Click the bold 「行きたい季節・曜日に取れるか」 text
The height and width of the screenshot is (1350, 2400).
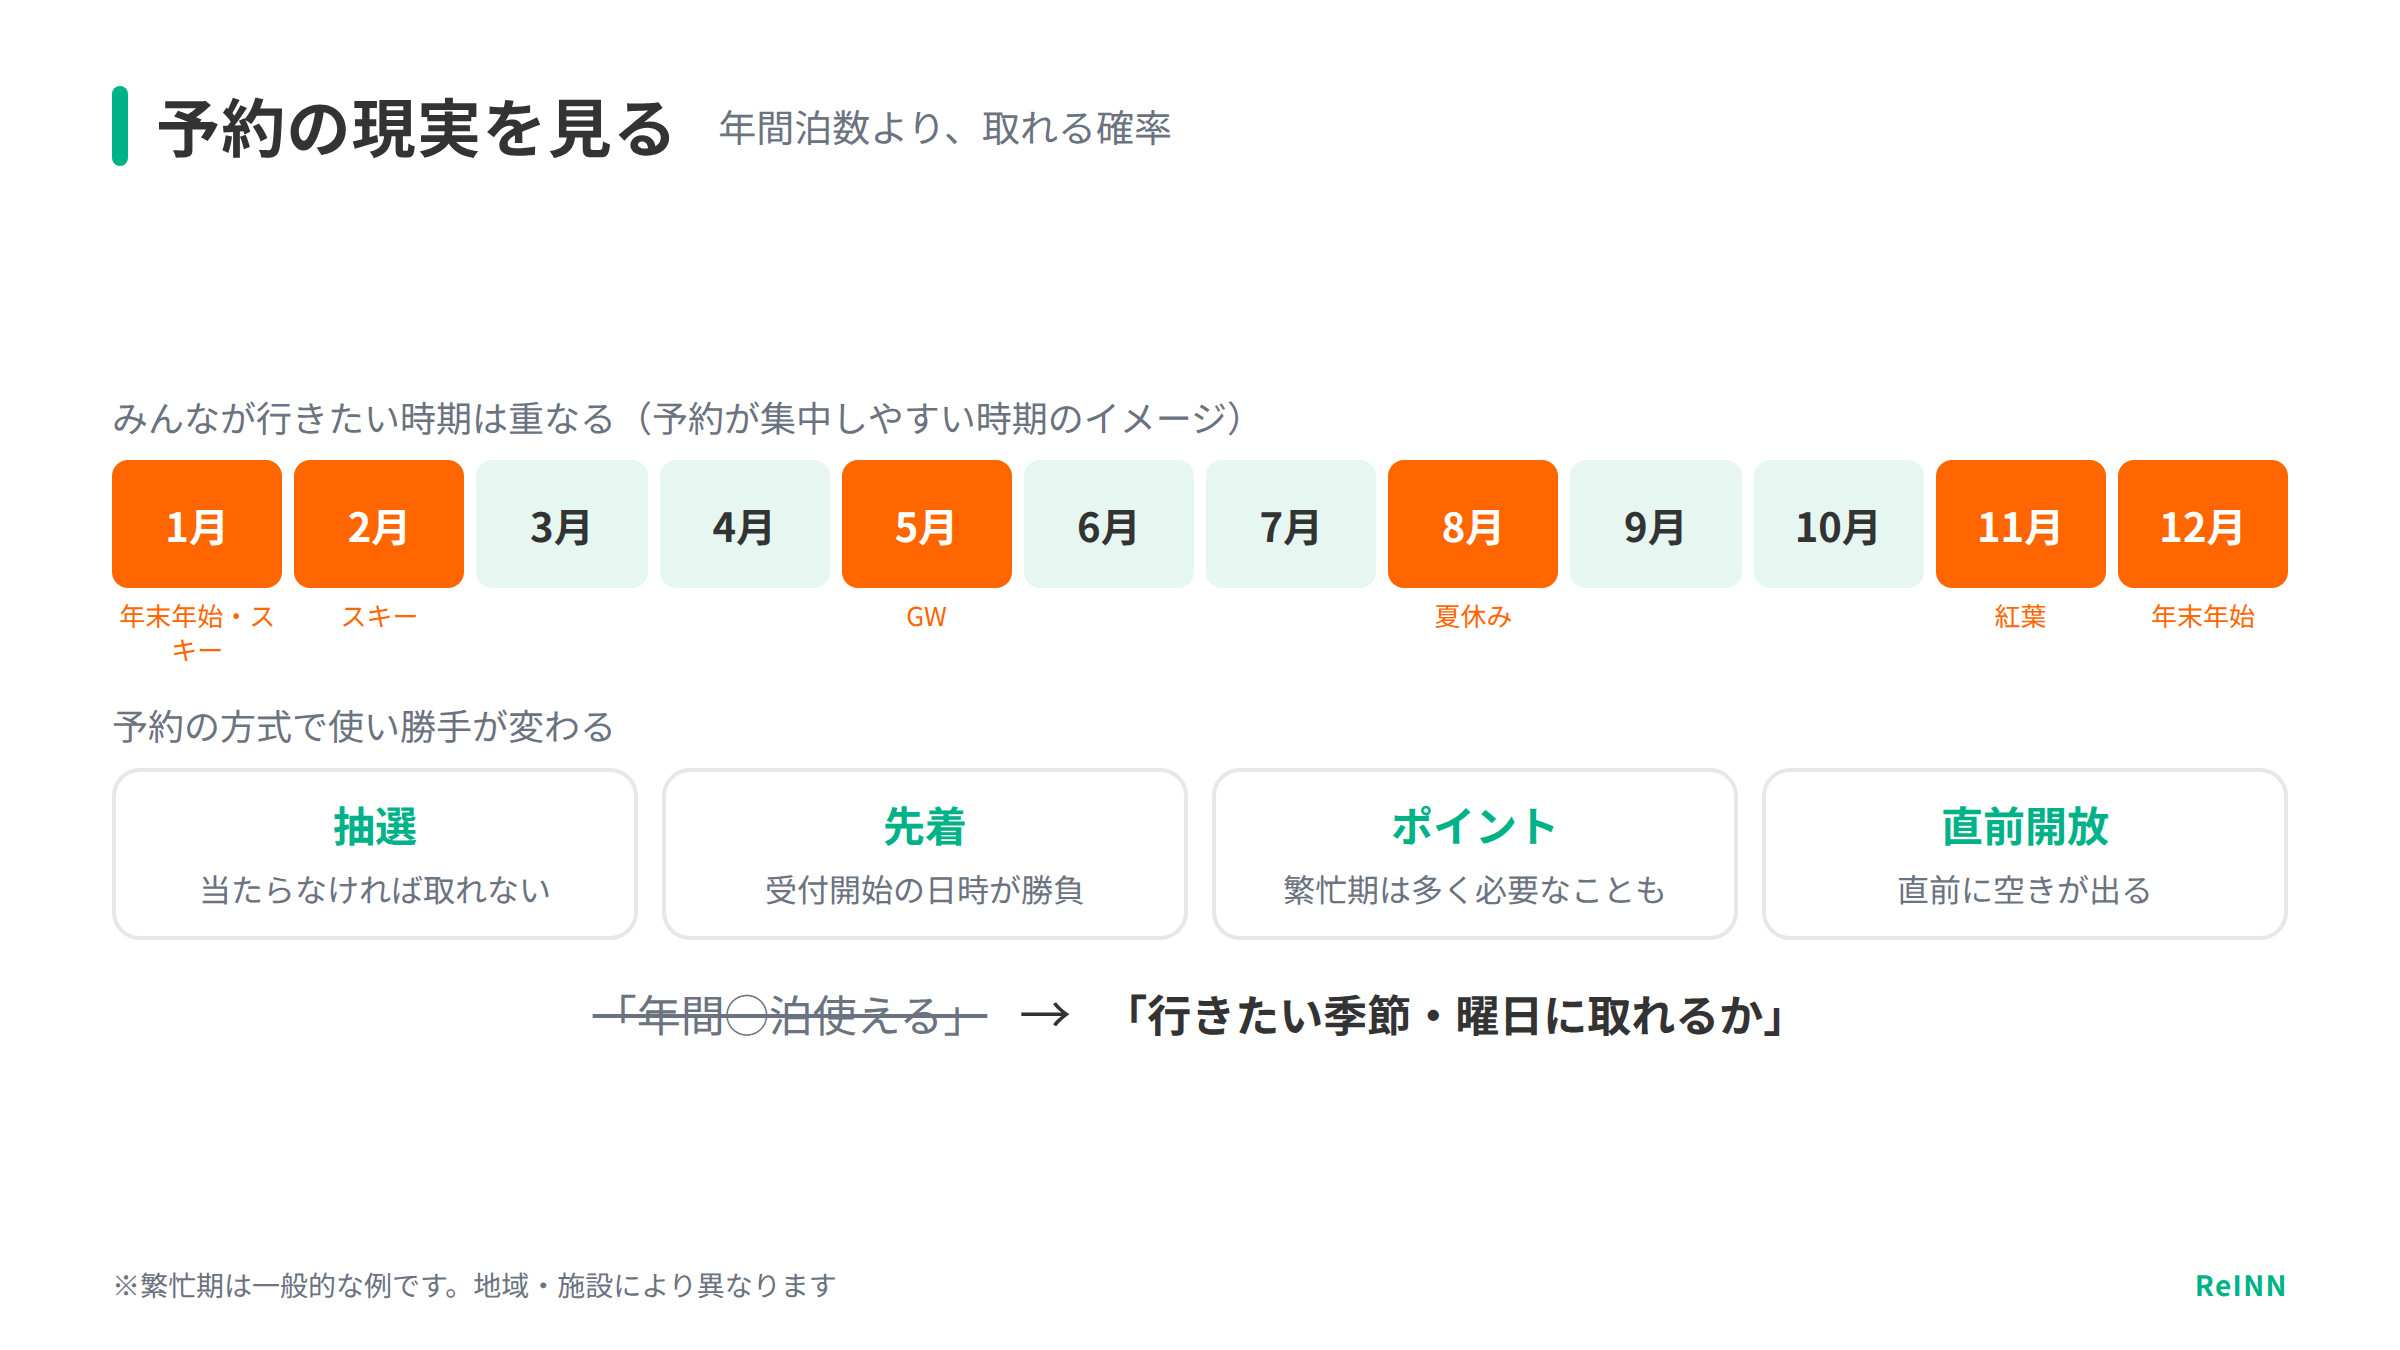(x=1456, y=1016)
